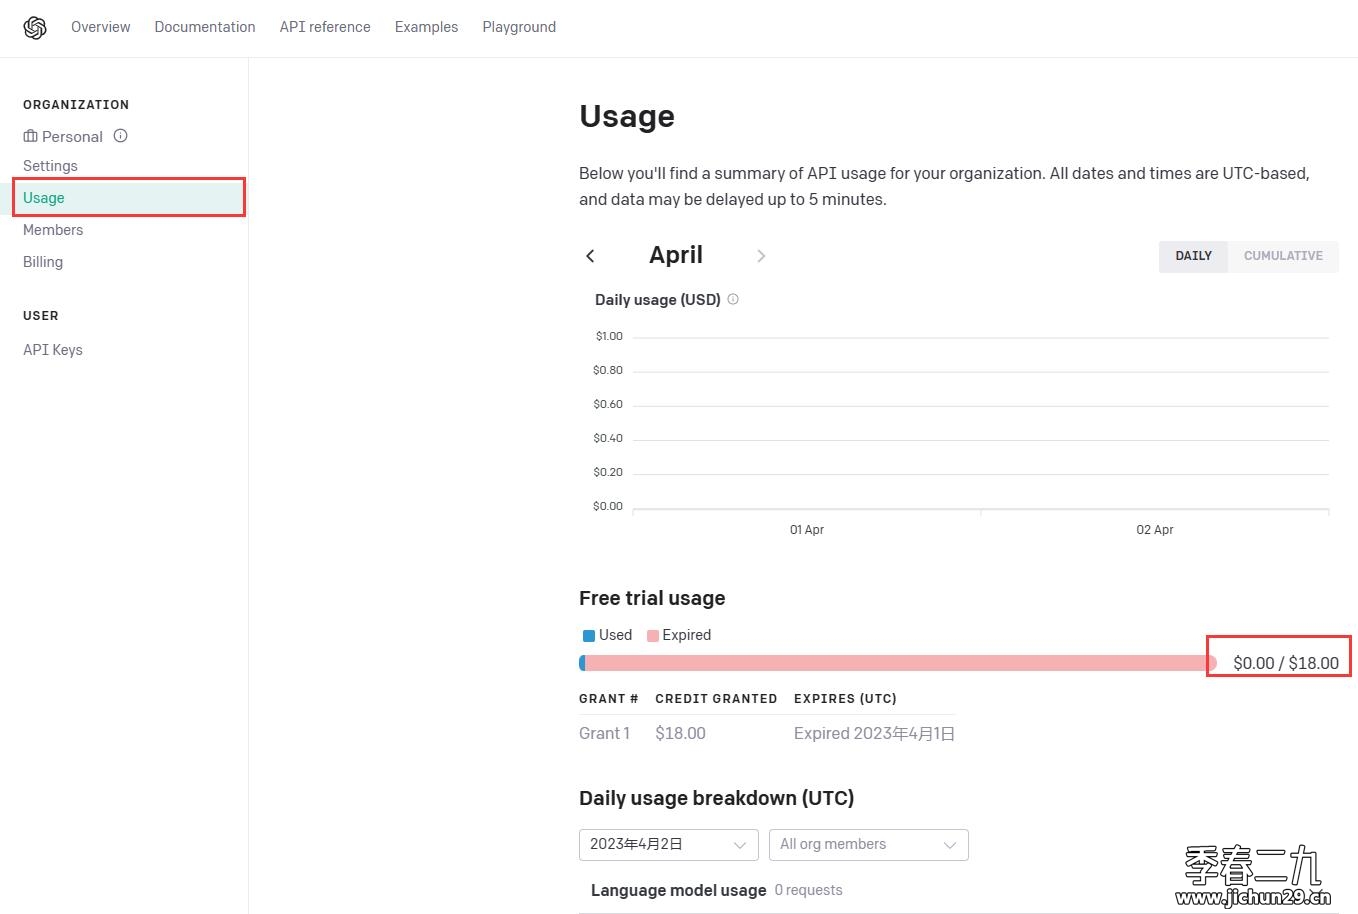Click the $18.00 credit granted cell
The image size is (1358, 914).
680,733
